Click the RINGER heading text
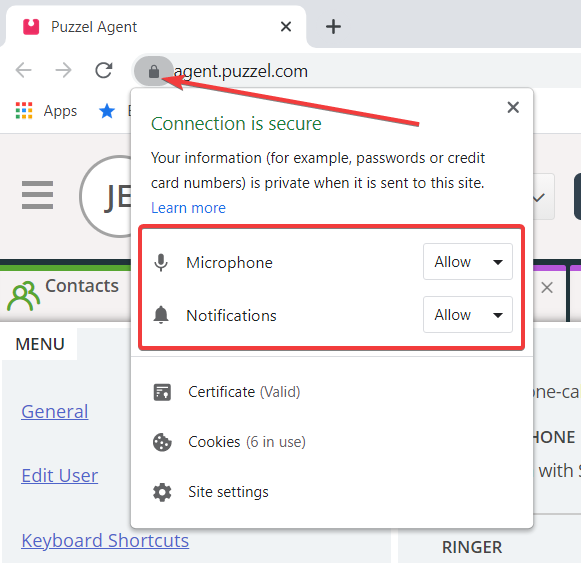This screenshot has height=563, width=581. [472, 547]
